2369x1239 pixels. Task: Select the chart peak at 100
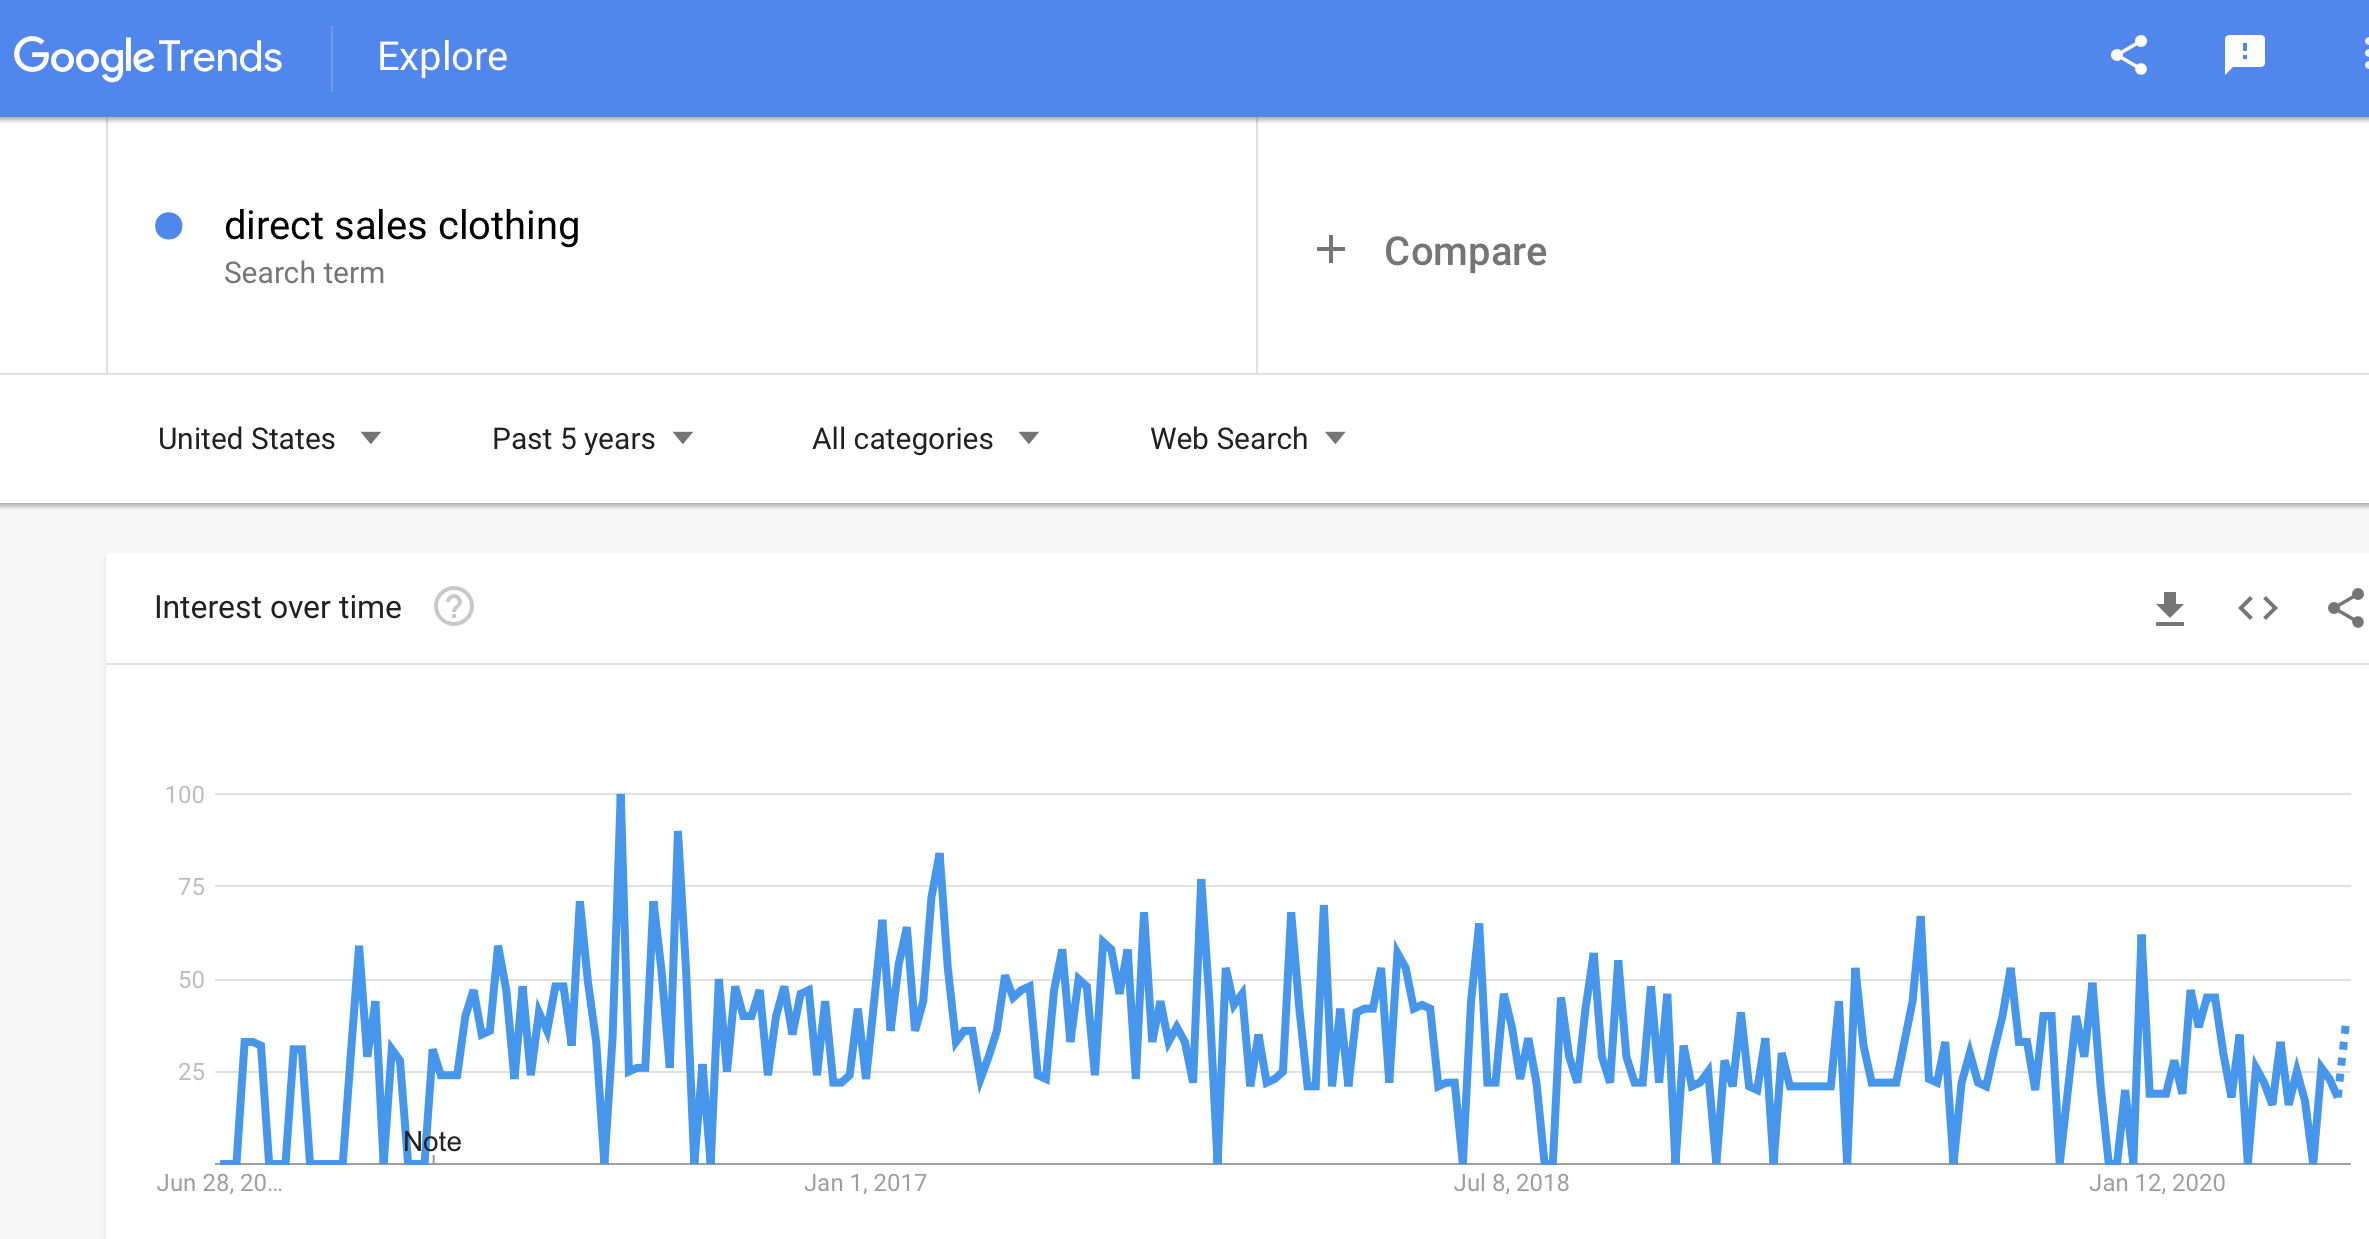pos(620,796)
